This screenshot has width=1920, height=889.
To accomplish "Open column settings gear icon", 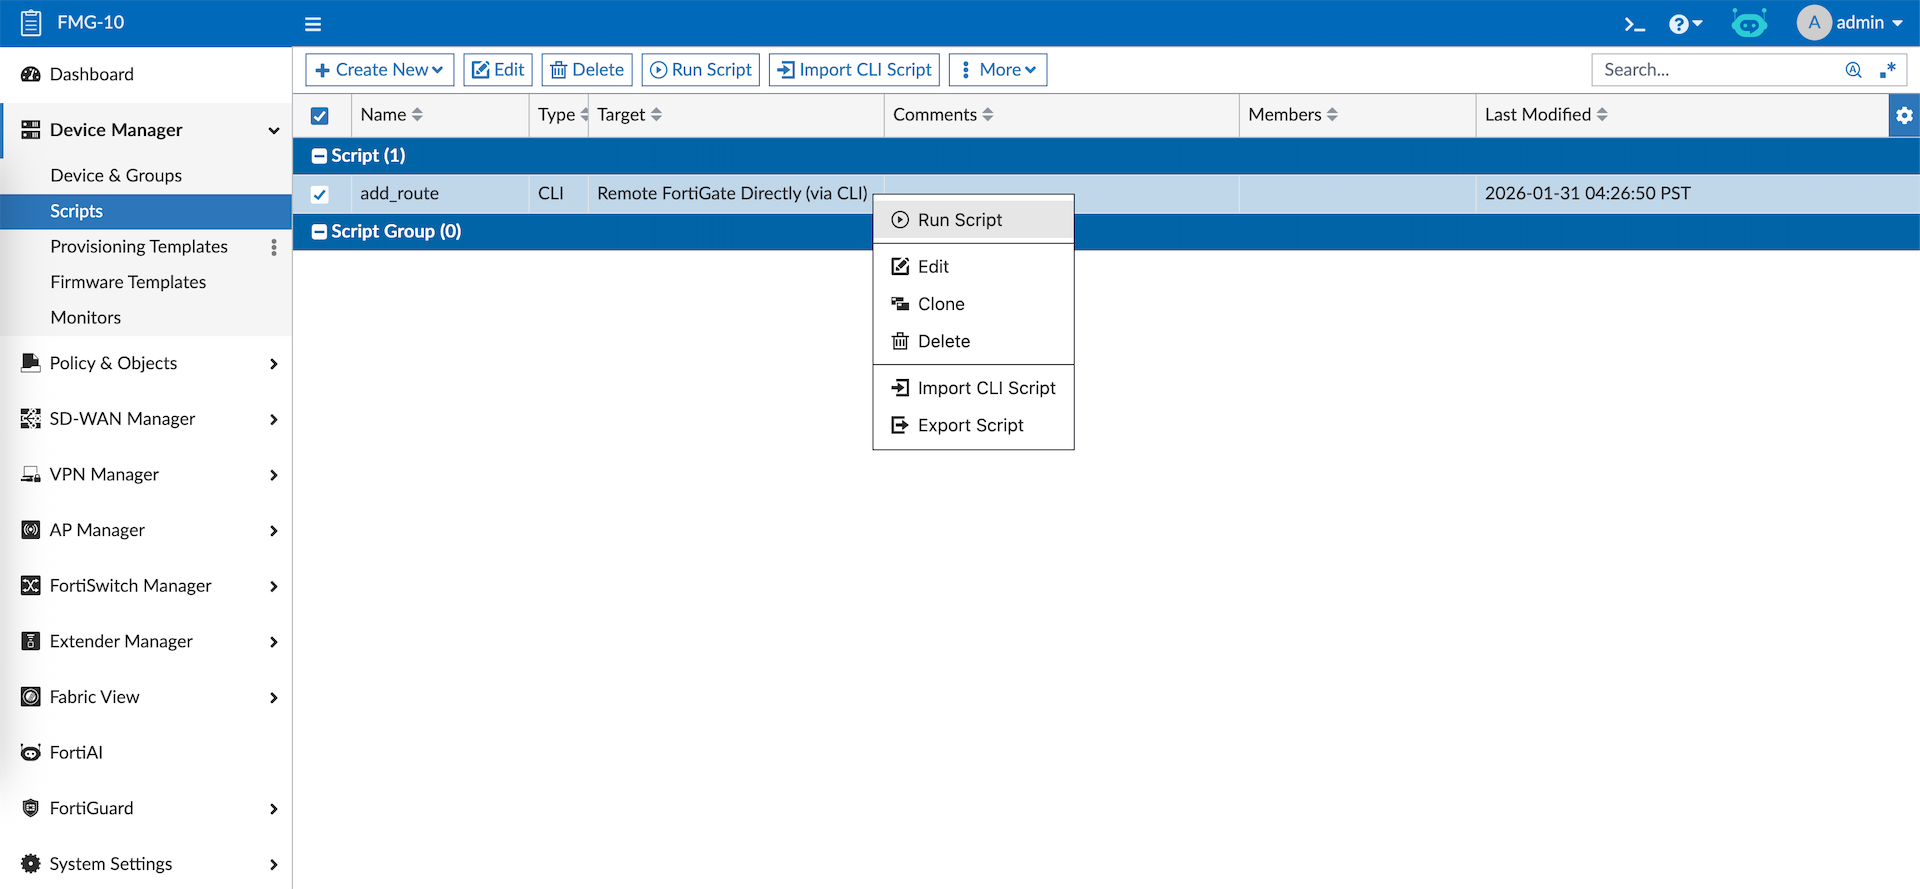I will 1904,115.
